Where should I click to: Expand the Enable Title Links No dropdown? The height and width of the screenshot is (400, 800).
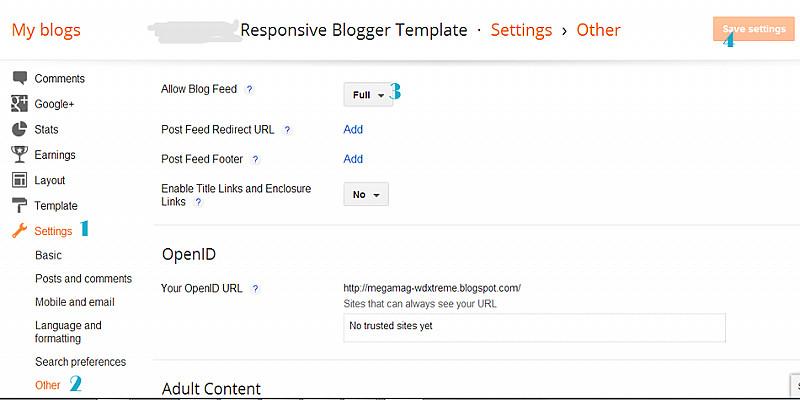coord(365,195)
